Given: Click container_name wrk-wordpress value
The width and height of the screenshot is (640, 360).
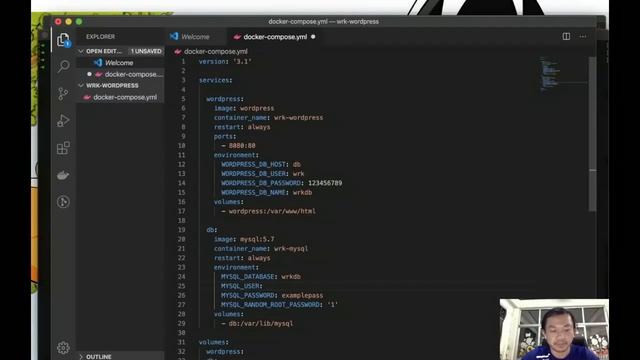Looking at the screenshot, I should [x=298, y=118].
